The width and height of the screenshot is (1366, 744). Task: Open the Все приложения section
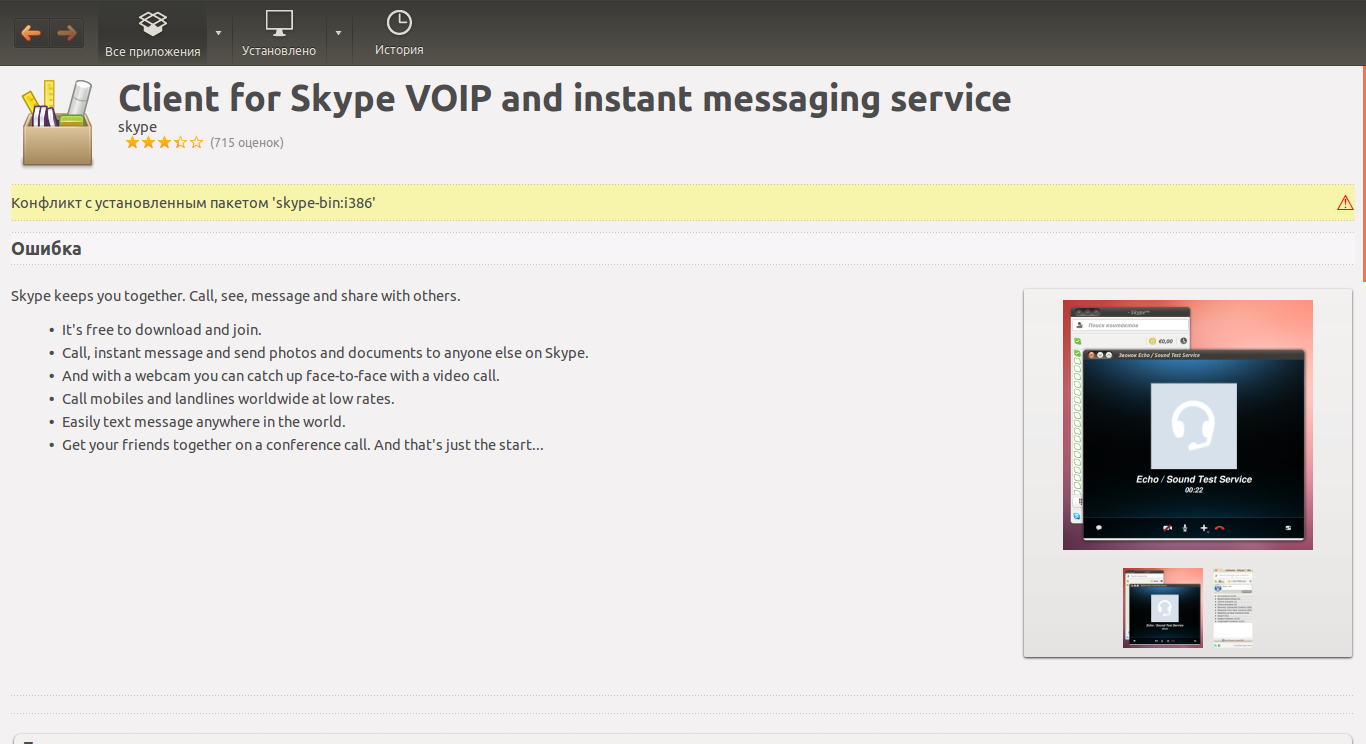click(153, 33)
